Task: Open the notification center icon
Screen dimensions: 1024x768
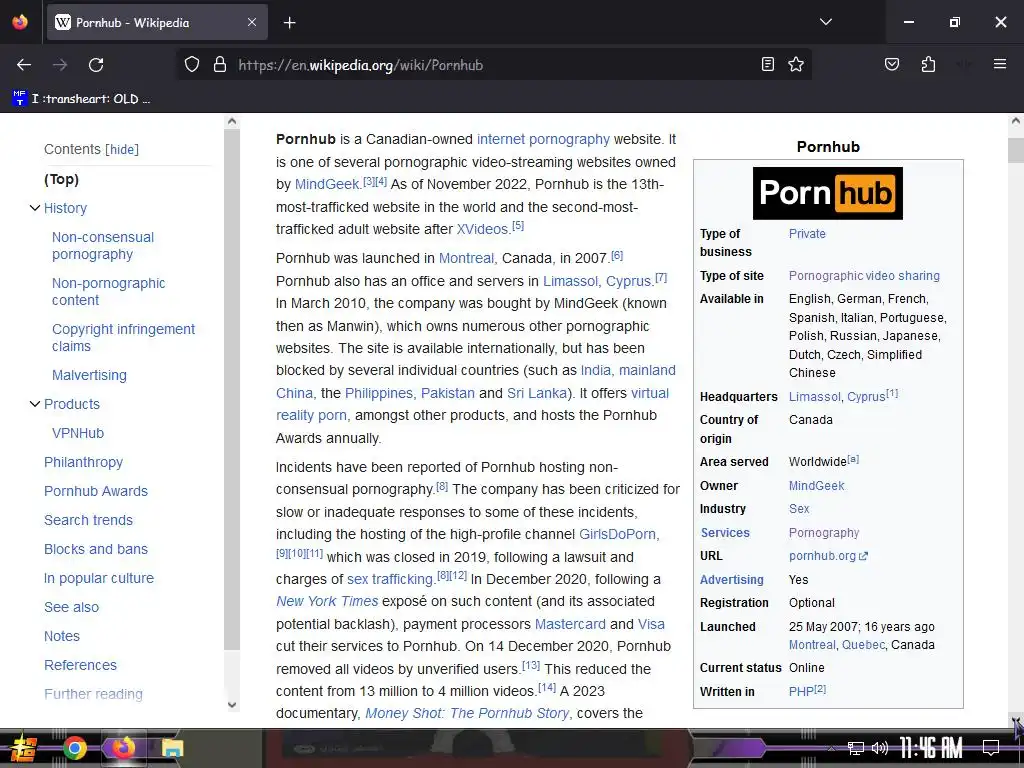Action: [x=991, y=748]
